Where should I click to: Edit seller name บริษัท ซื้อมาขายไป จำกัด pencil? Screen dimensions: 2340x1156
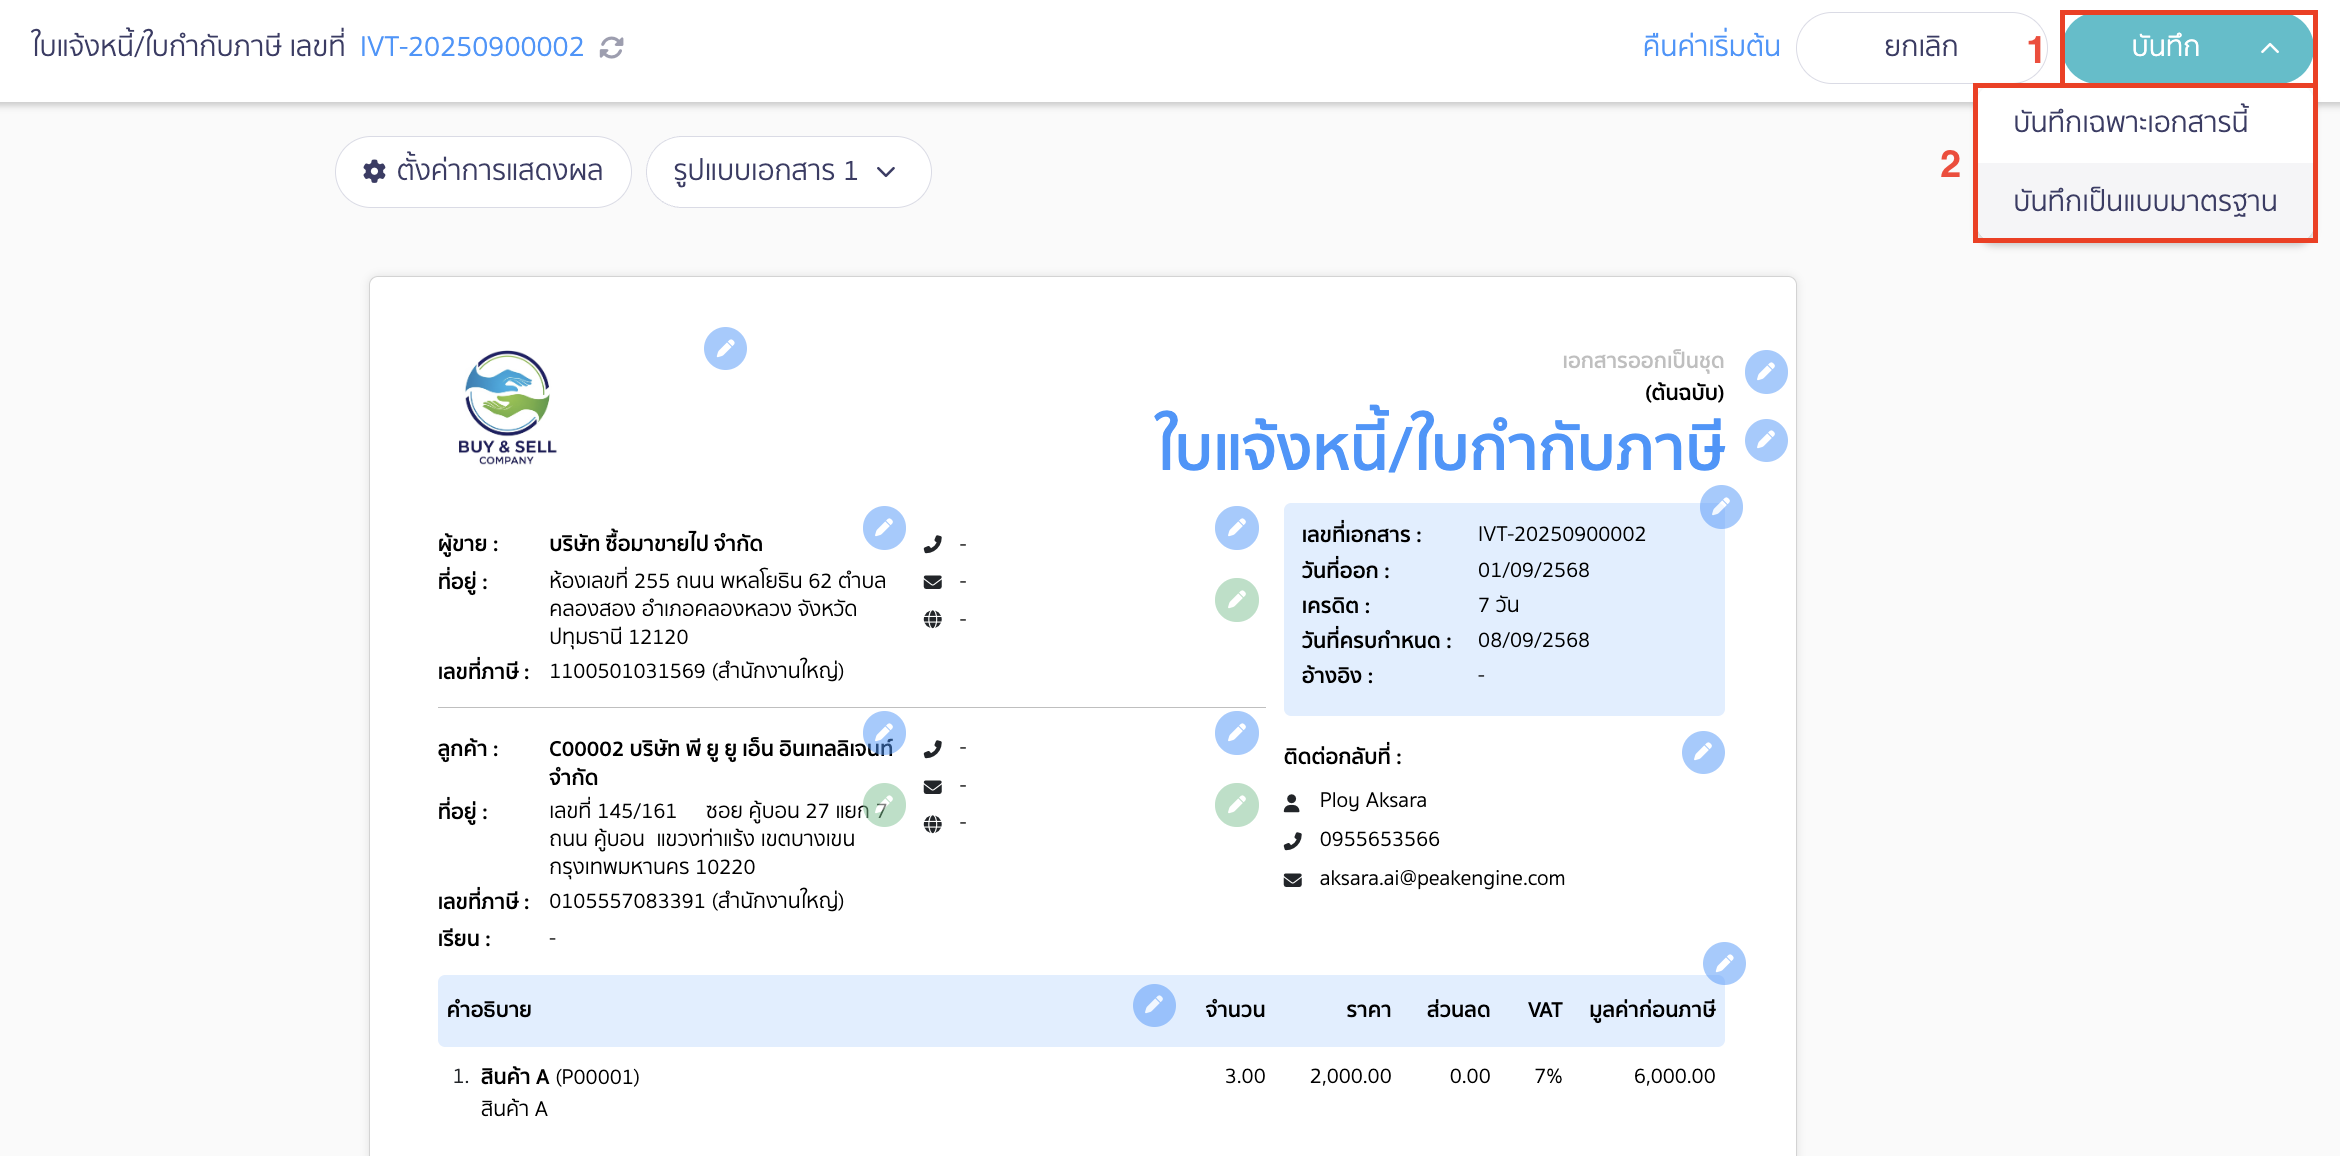tap(884, 527)
